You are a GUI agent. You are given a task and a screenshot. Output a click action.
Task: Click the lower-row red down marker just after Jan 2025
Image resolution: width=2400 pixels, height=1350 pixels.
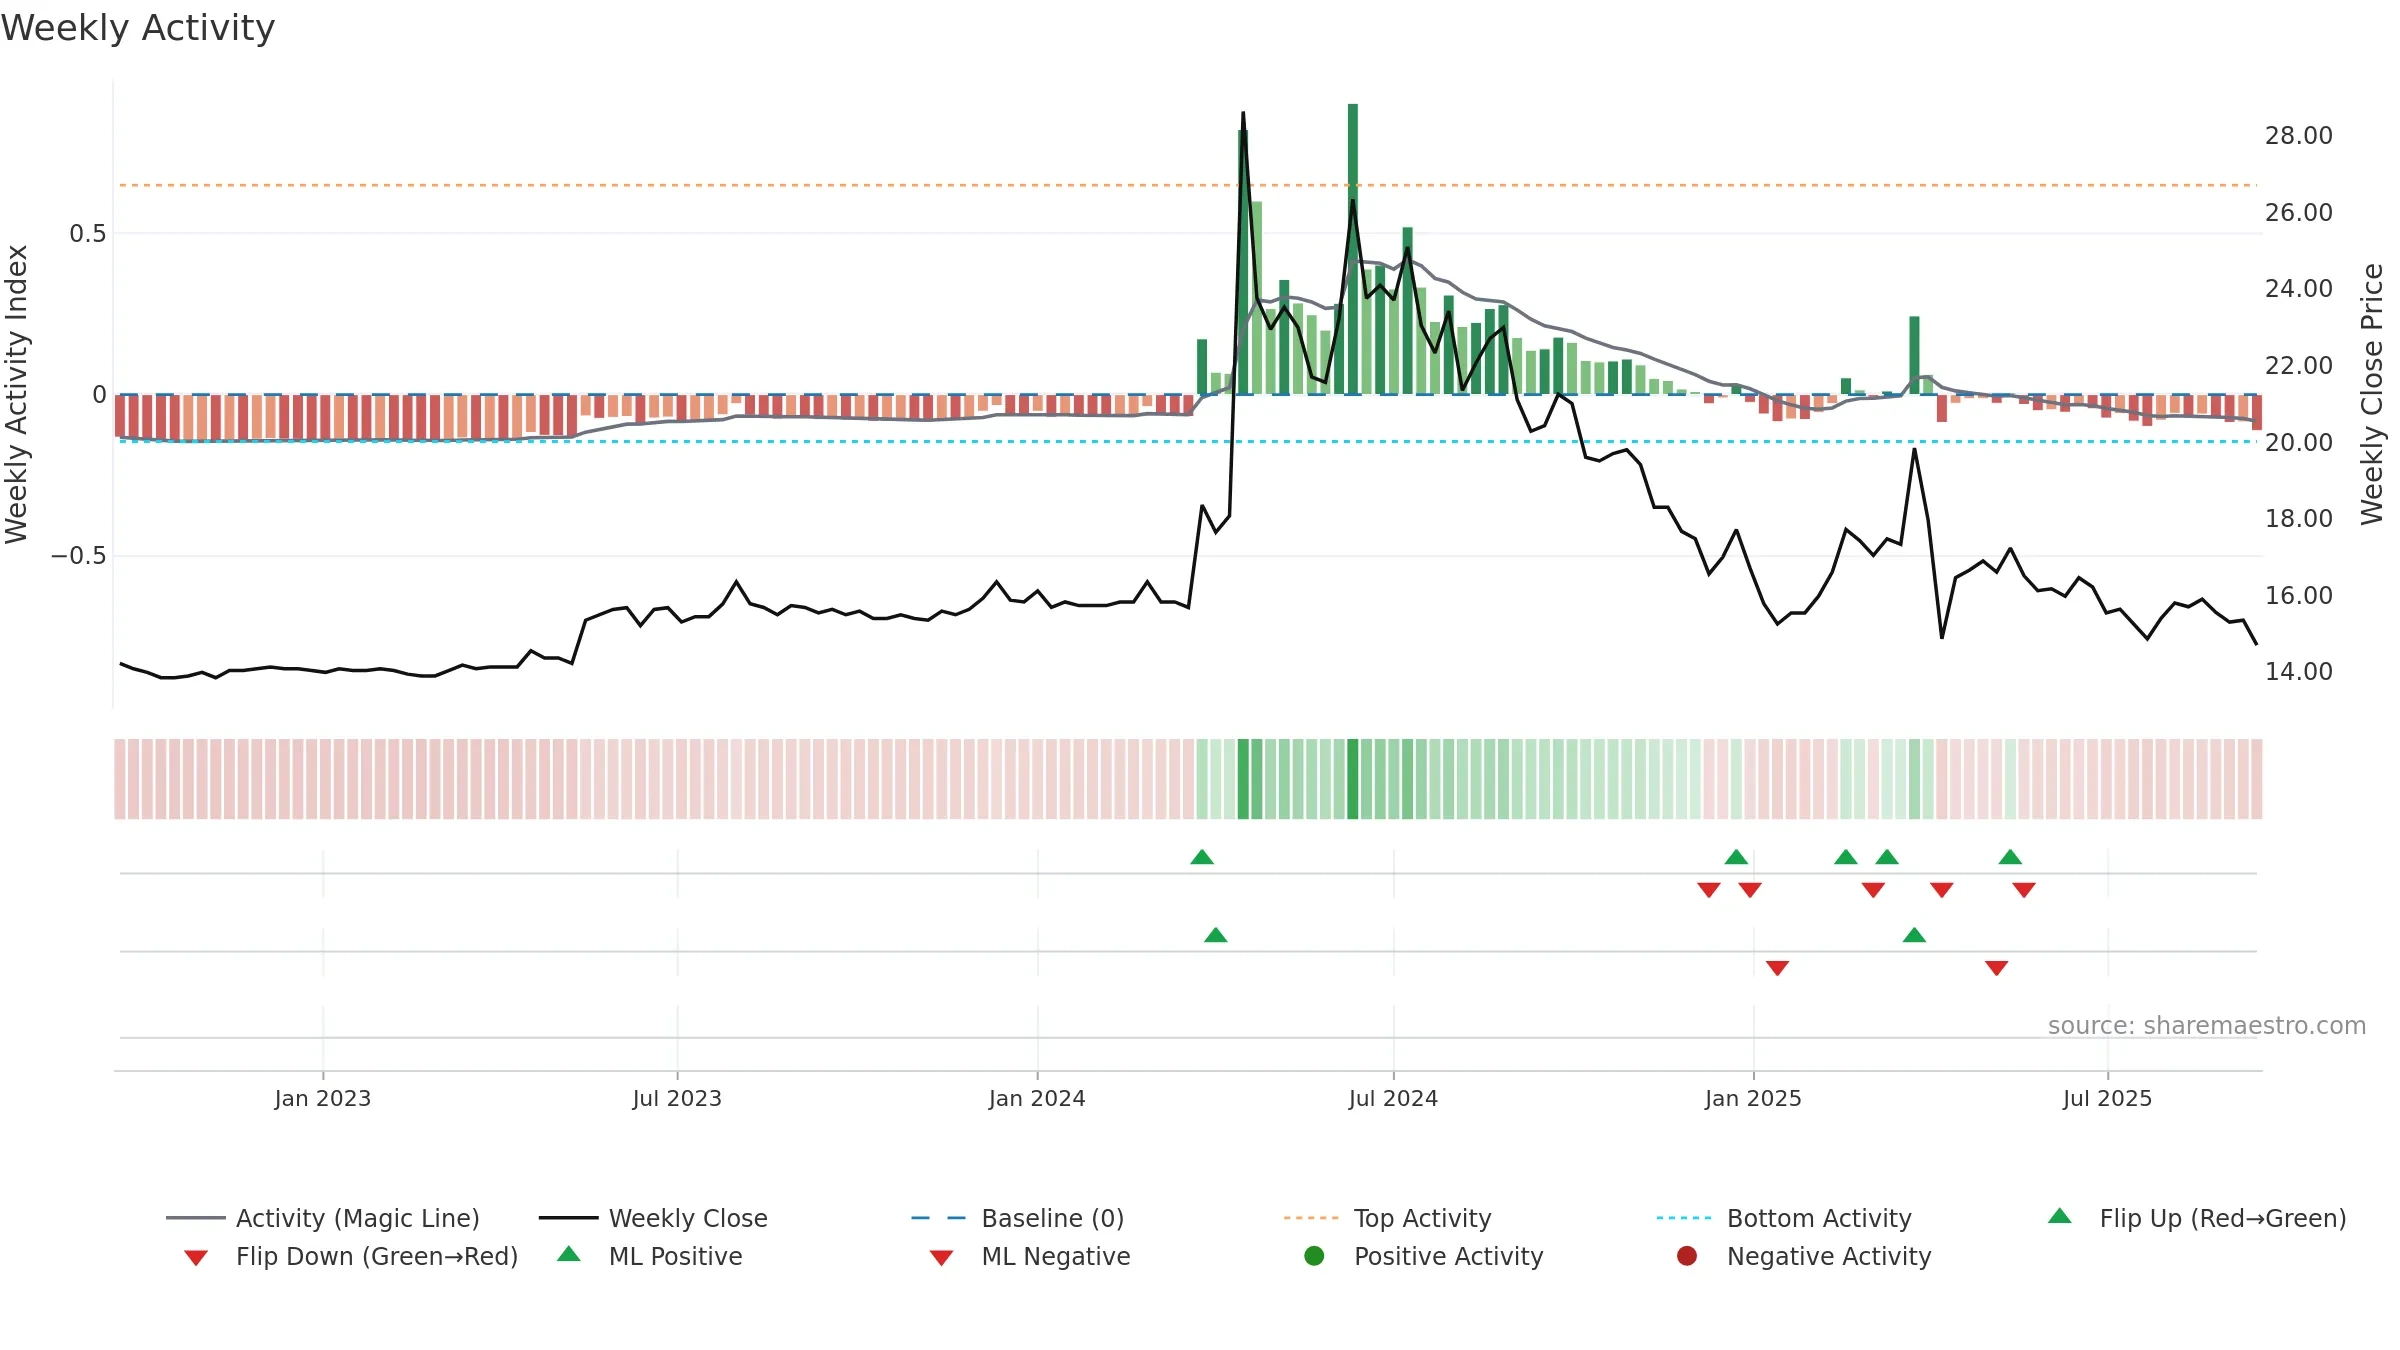[1777, 968]
